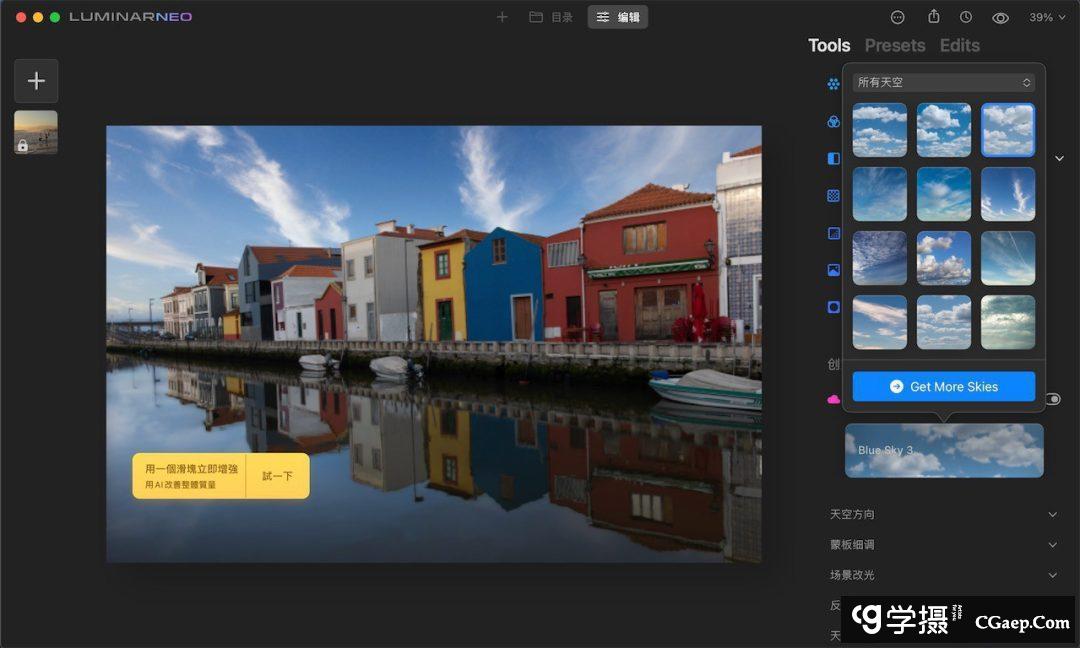Select the landscape picture tool icon
Image resolution: width=1080 pixels, height=648 pixels.
[x=833, y=270]
